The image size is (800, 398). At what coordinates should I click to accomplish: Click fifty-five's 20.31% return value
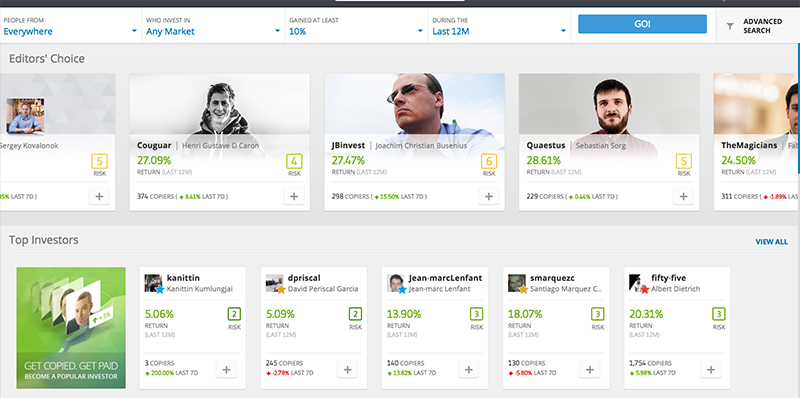pyautogui.click(x=646, y=314)
